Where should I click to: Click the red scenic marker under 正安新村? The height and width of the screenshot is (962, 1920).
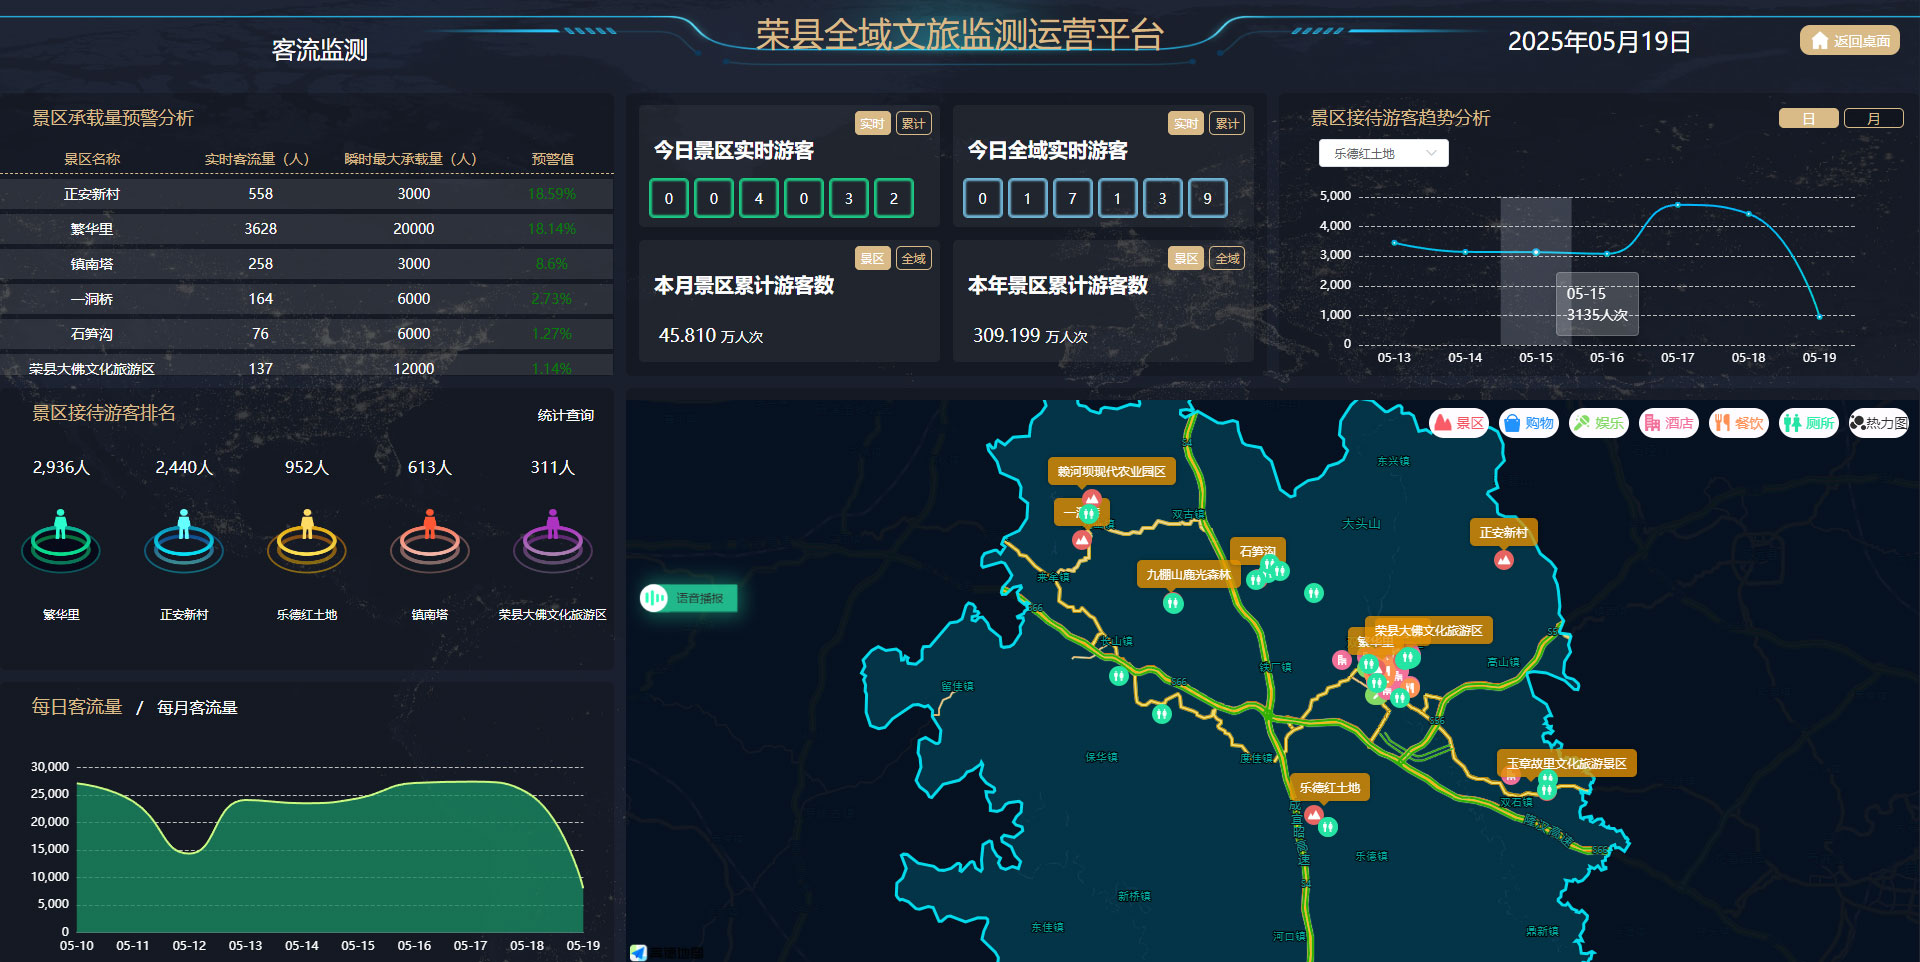[1503, 560]
